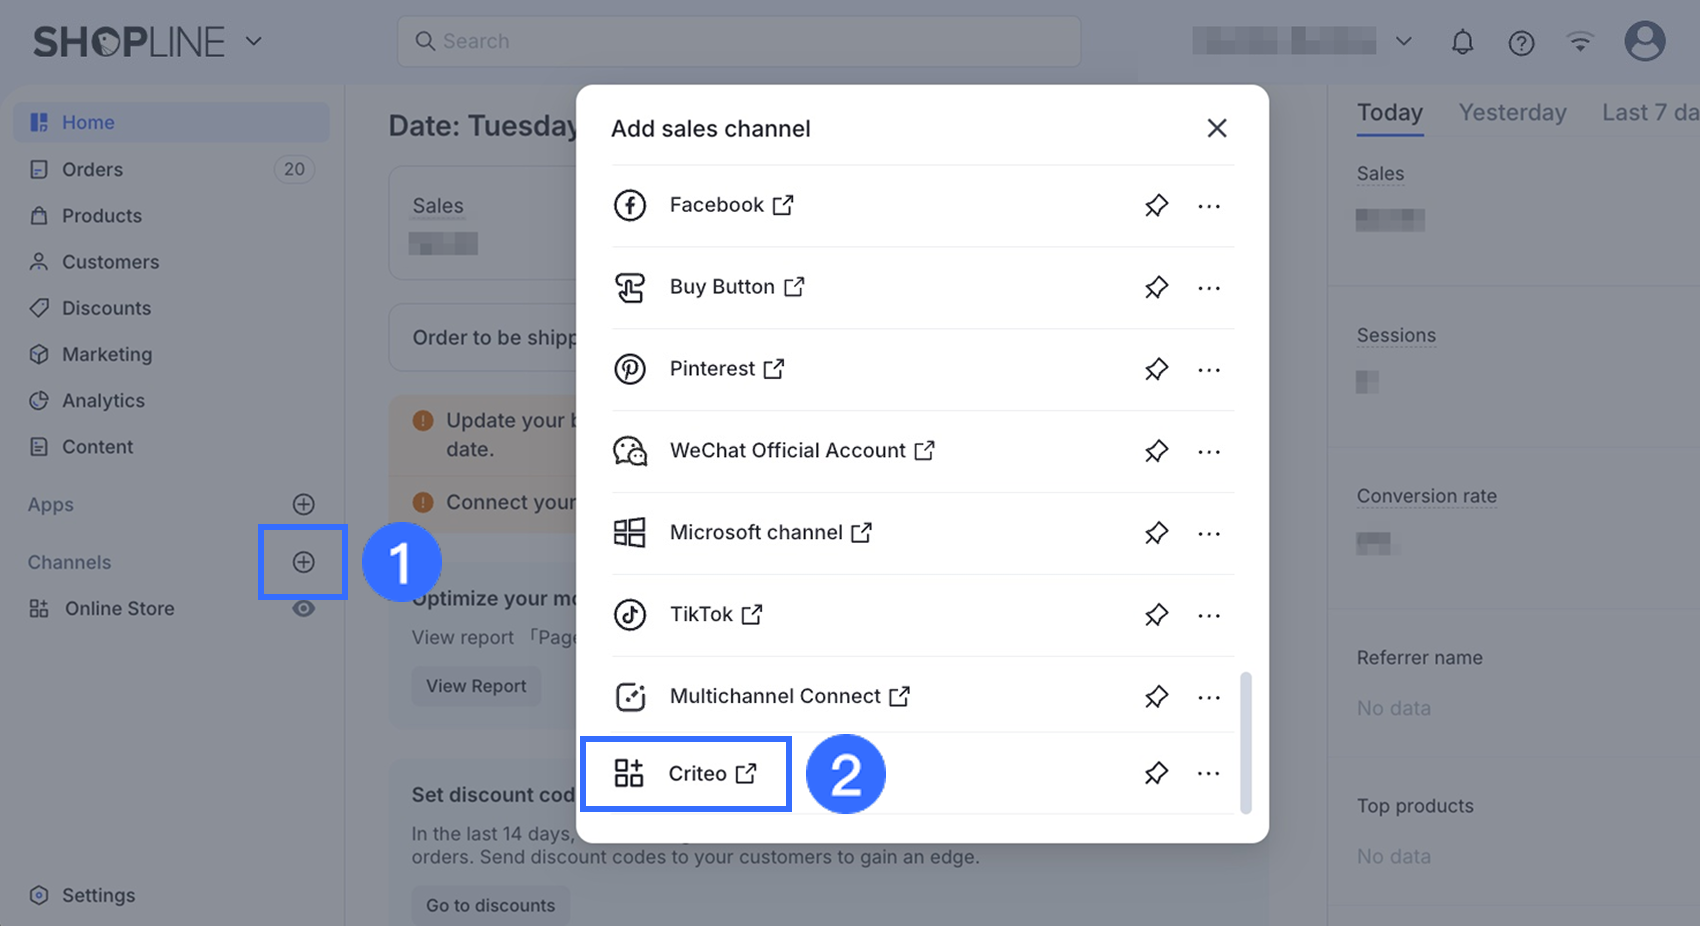Open more options for Microsoft channel
Image resolution: width=1700 pixels, height=926 pixels.
point(1209,533)
